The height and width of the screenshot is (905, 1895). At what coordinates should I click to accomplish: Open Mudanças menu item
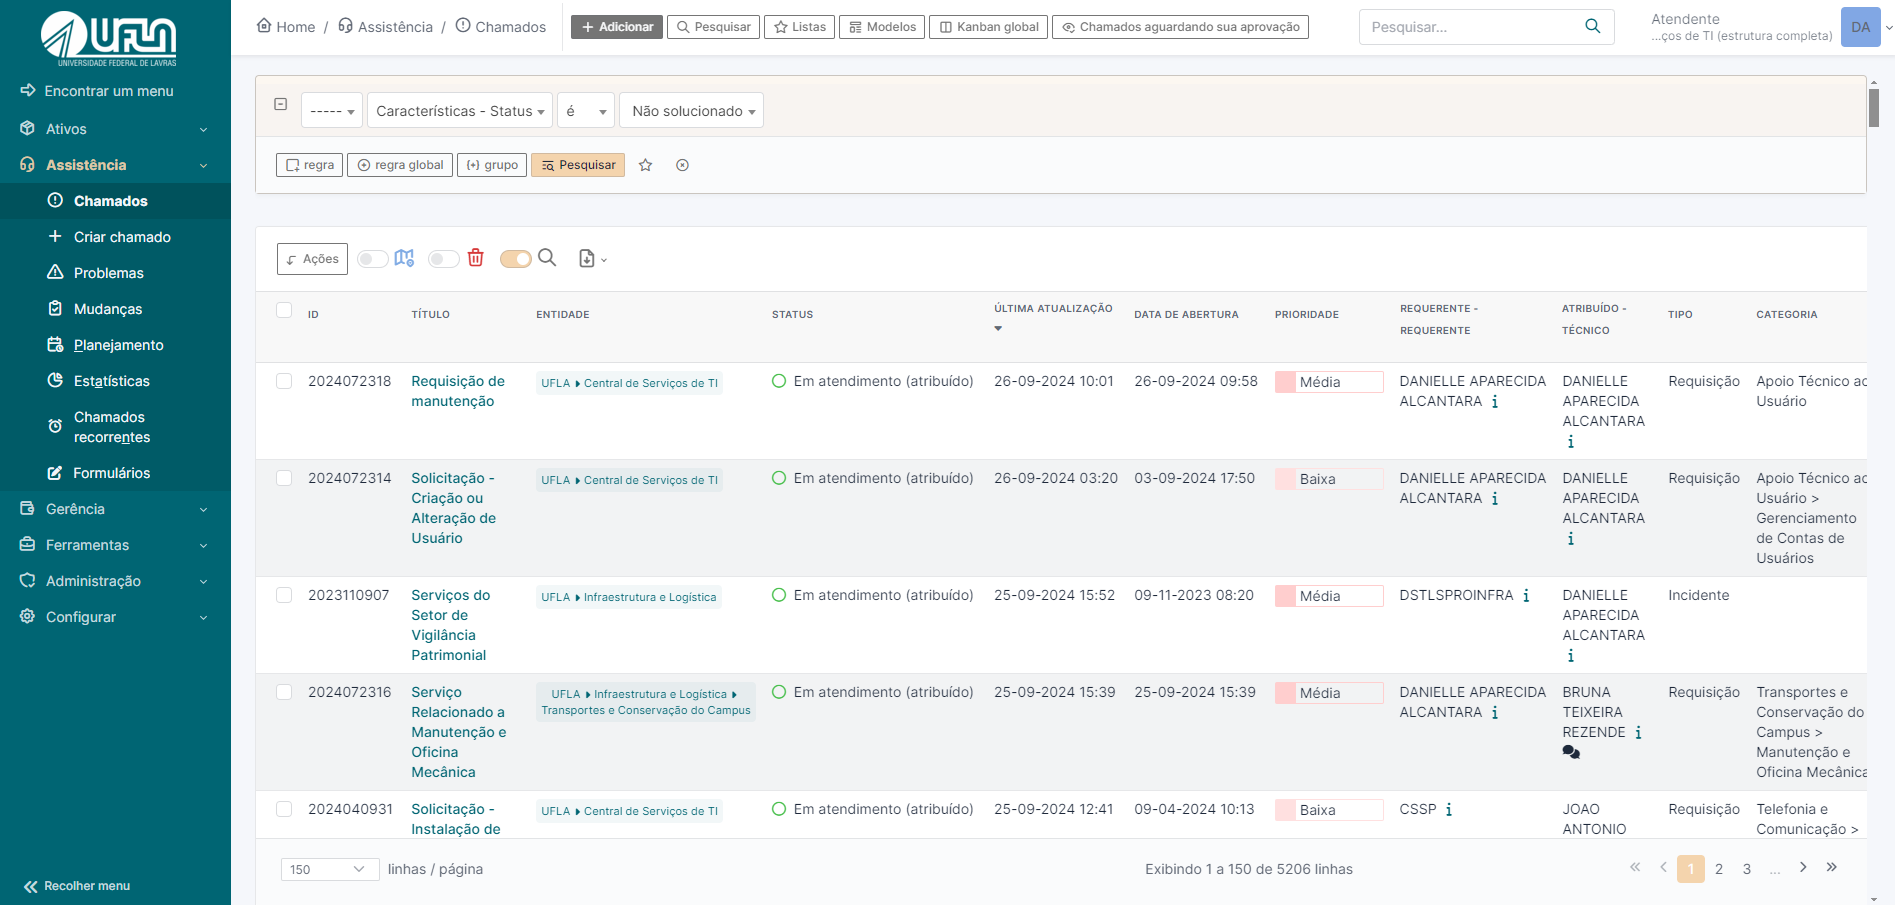point(116,309)
